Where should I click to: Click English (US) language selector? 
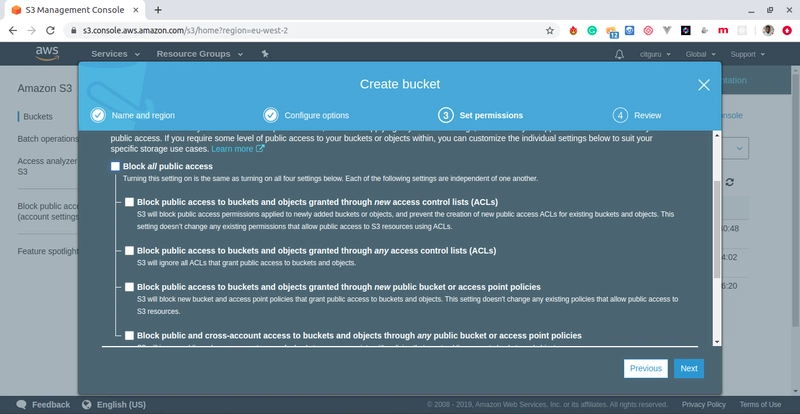click(121, 404)
